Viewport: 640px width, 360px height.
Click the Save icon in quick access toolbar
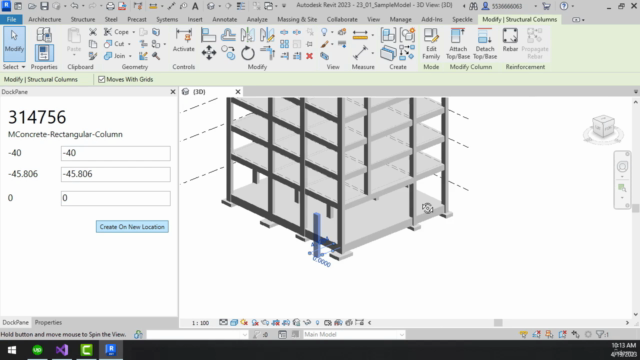[x=44, y=6]
